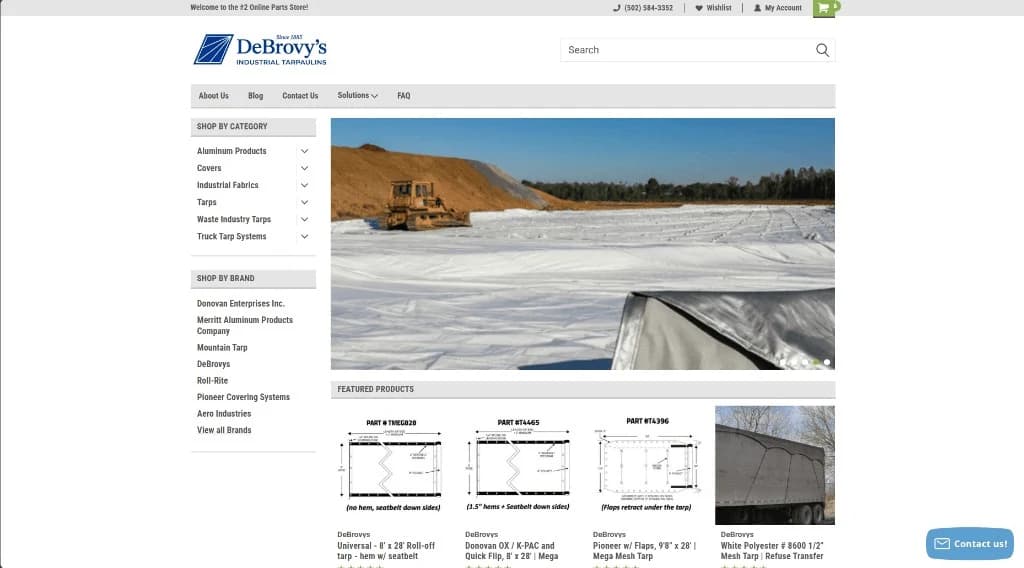The width and height of the screenshot is (1024, 568).
Task: Open the gray trailer tarp product photo
Action: 775,465
